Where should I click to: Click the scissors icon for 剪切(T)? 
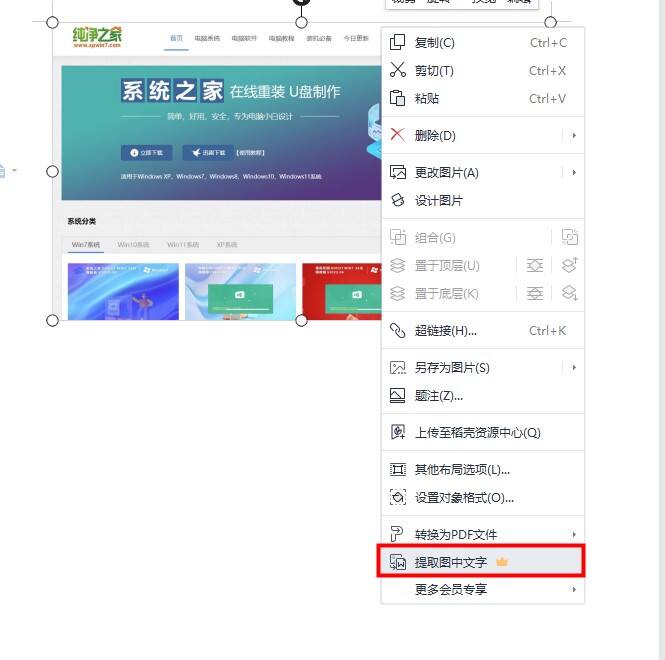(x=397, y=70)
